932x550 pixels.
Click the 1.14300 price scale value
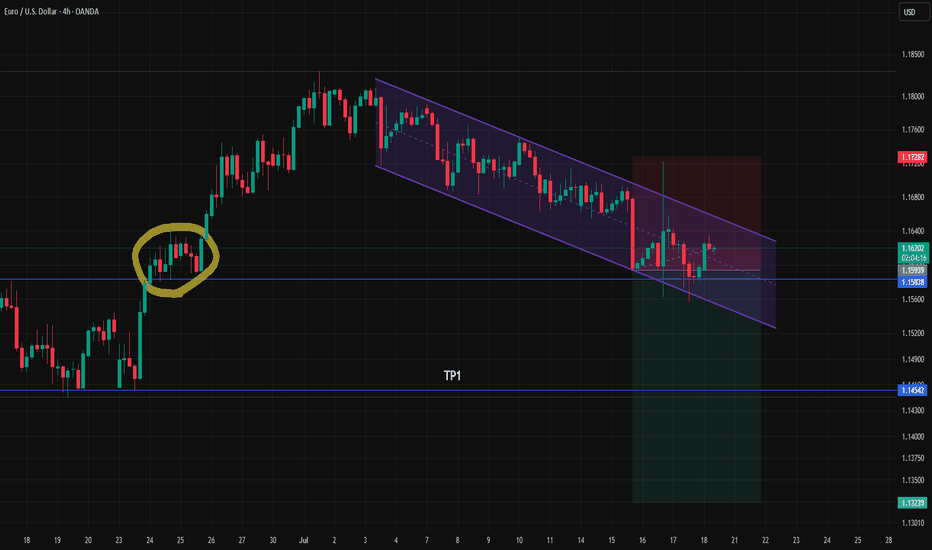click(x=912, y=410)
